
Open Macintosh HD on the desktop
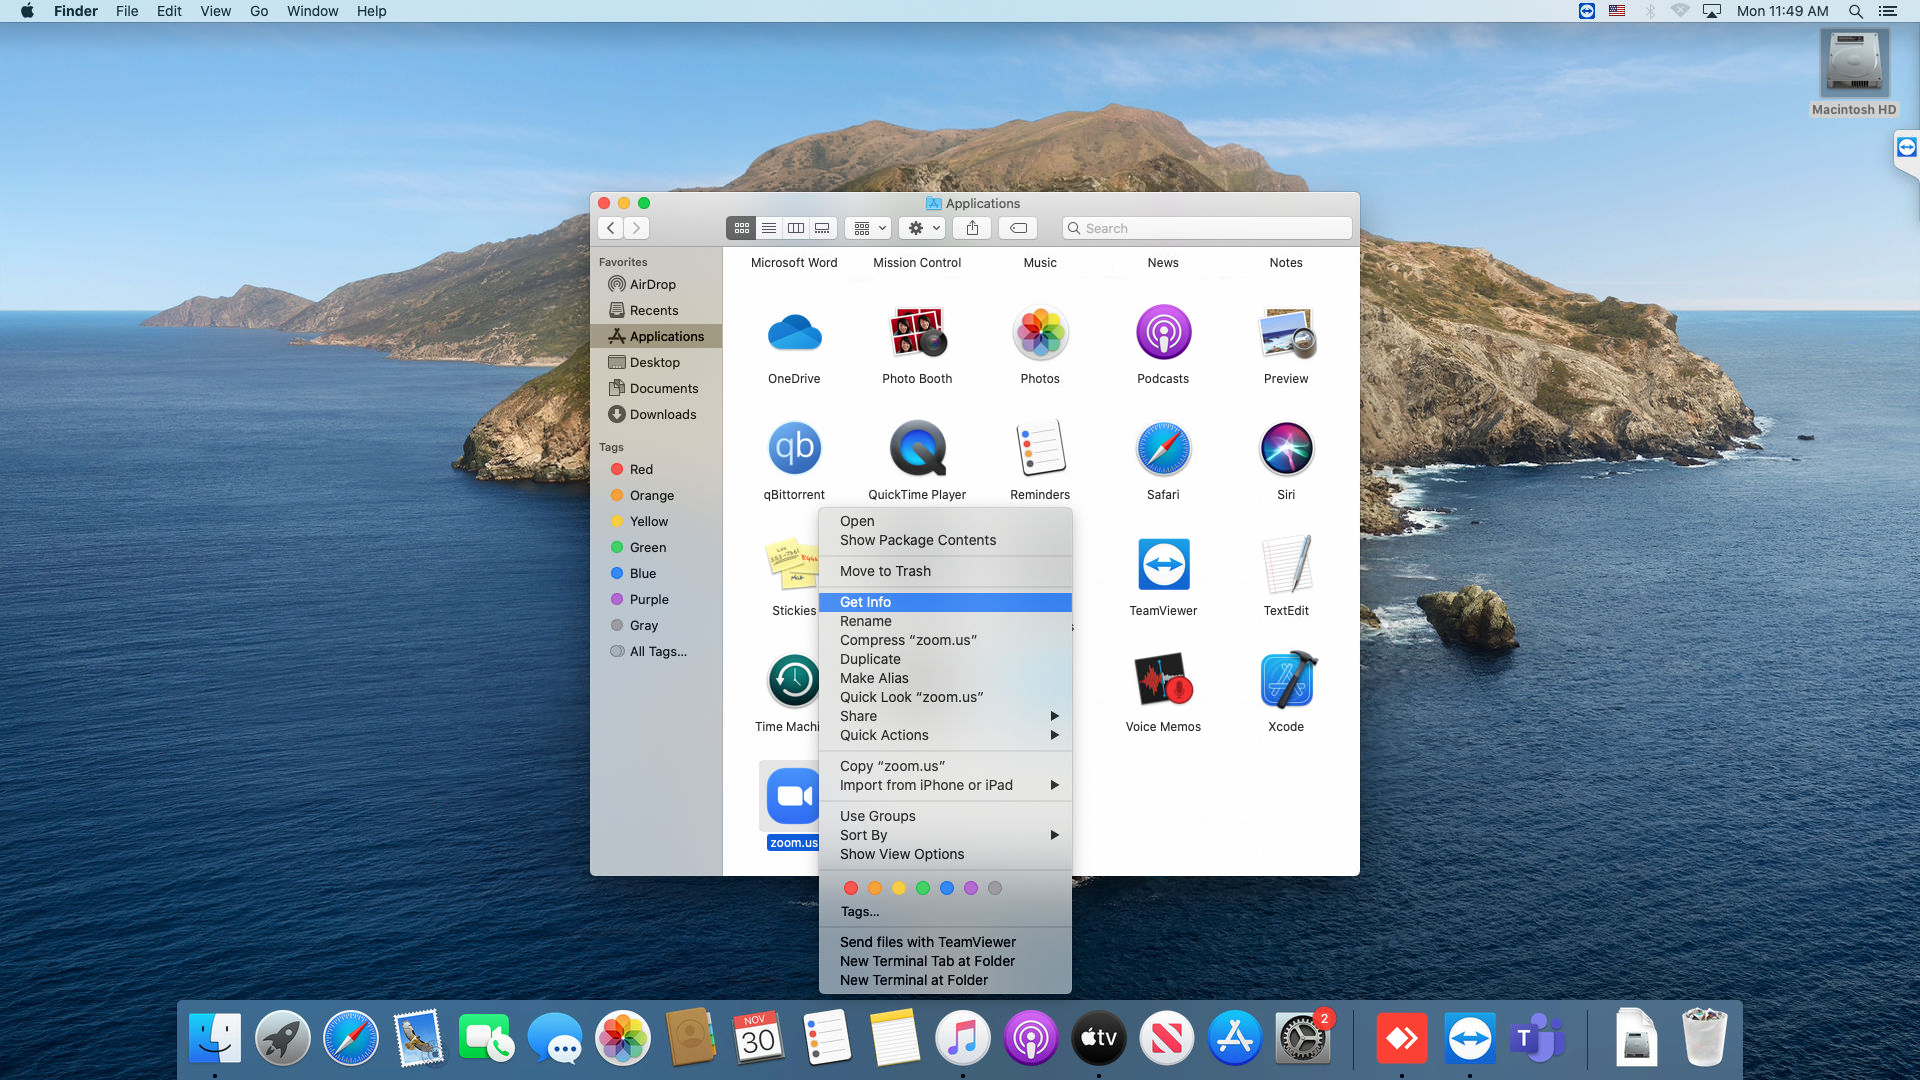coord(1854,73)
